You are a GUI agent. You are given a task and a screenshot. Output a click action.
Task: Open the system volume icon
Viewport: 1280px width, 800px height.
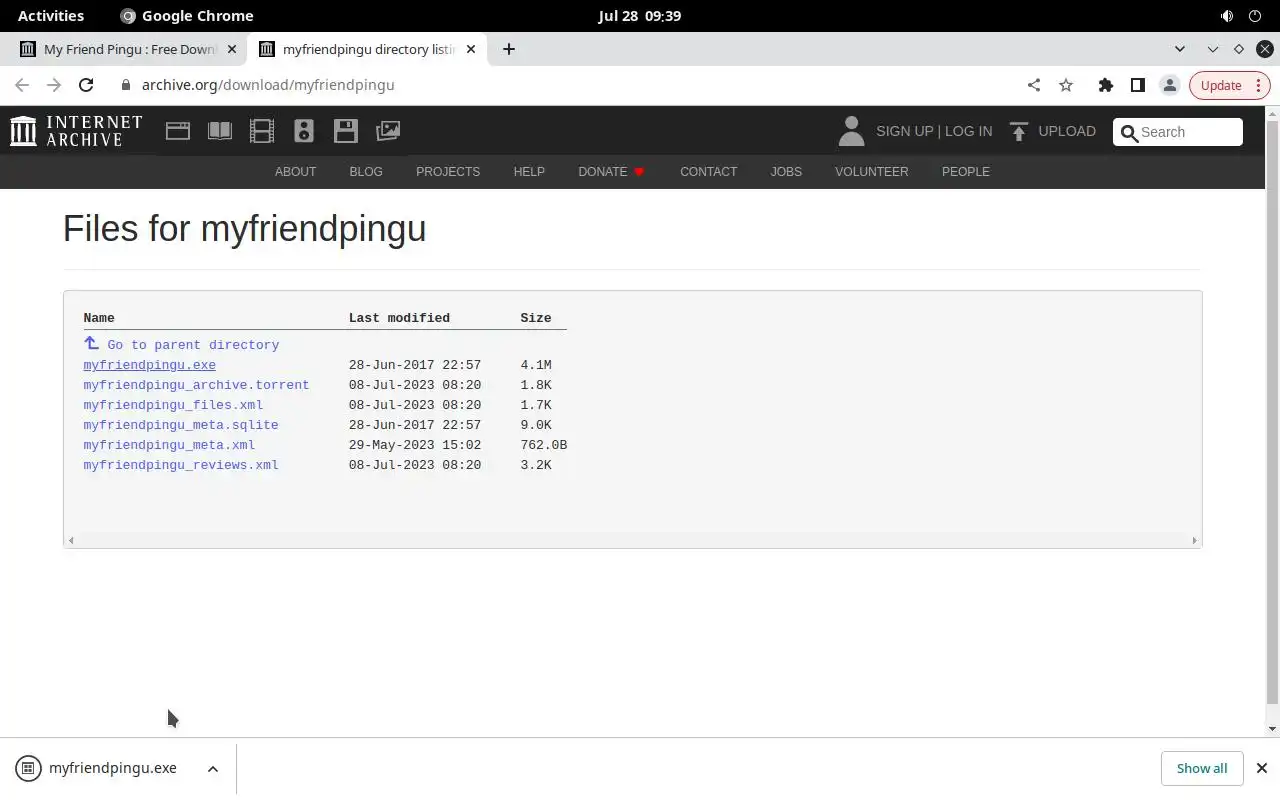[1227, 16]
